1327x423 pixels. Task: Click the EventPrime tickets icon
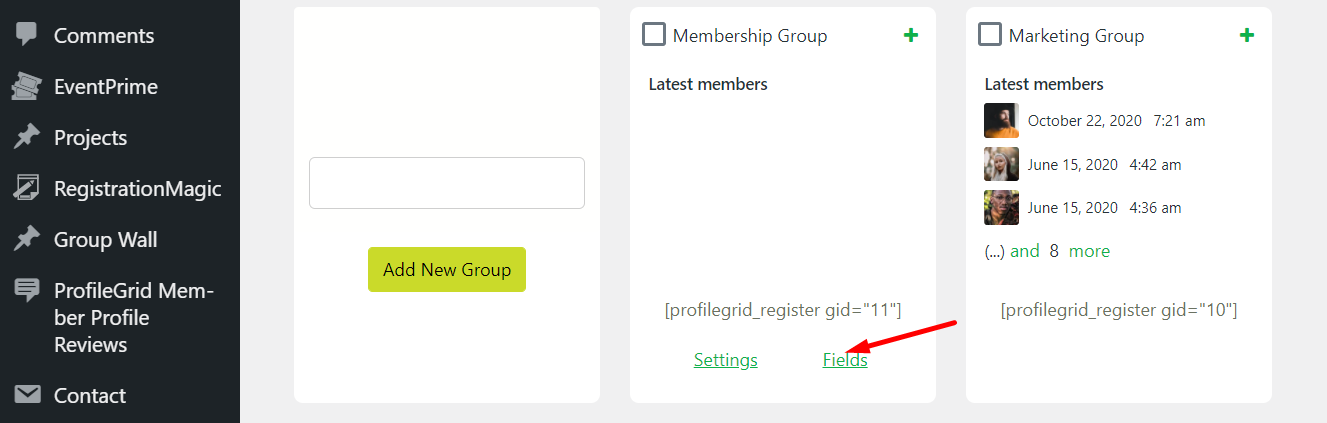click(27, 87)
